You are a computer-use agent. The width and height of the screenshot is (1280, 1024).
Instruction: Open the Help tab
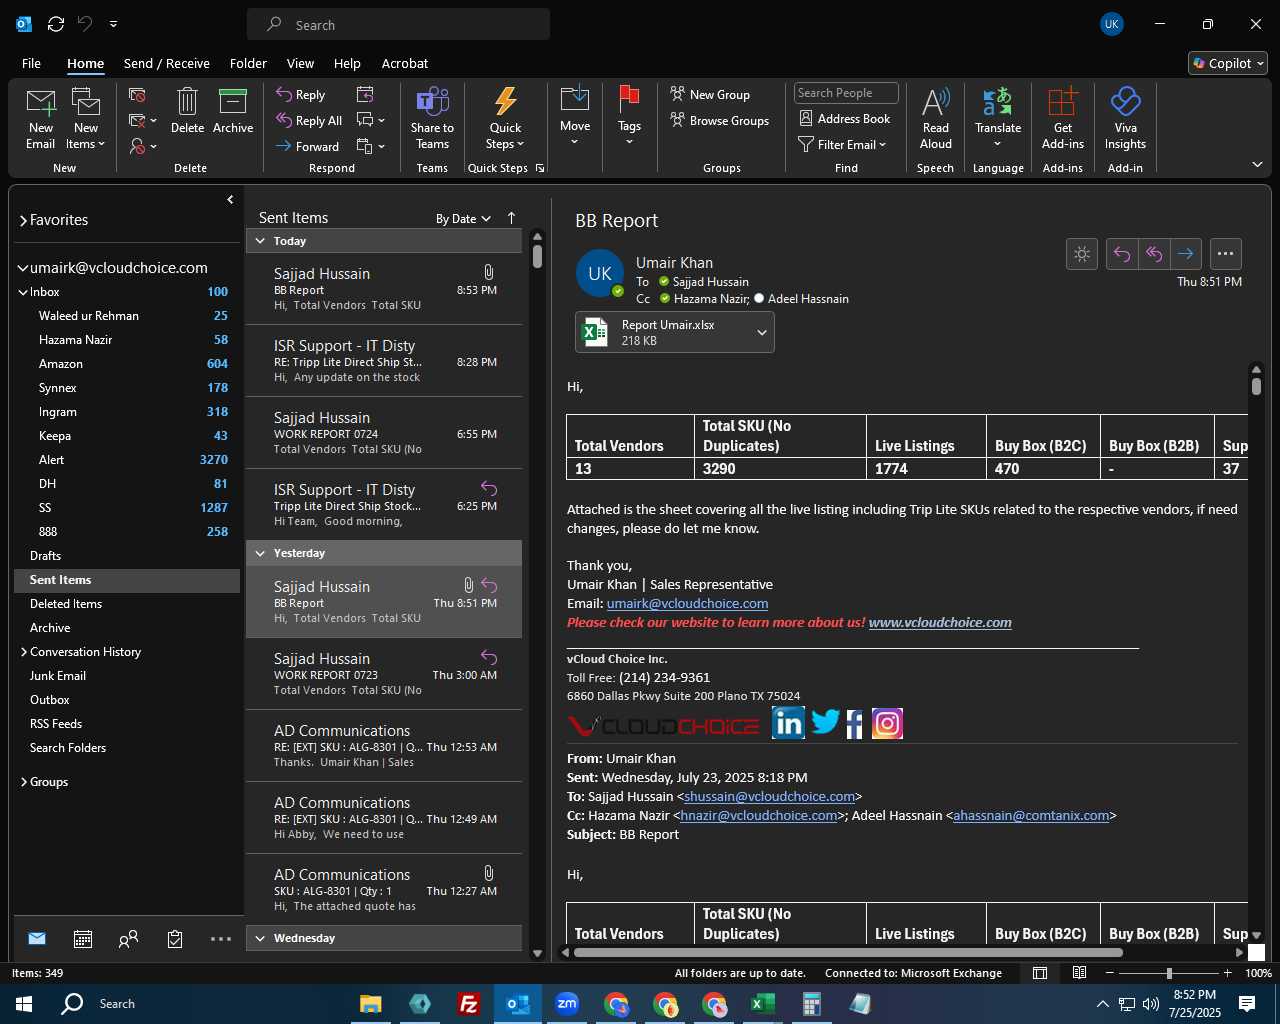[347, 63]
